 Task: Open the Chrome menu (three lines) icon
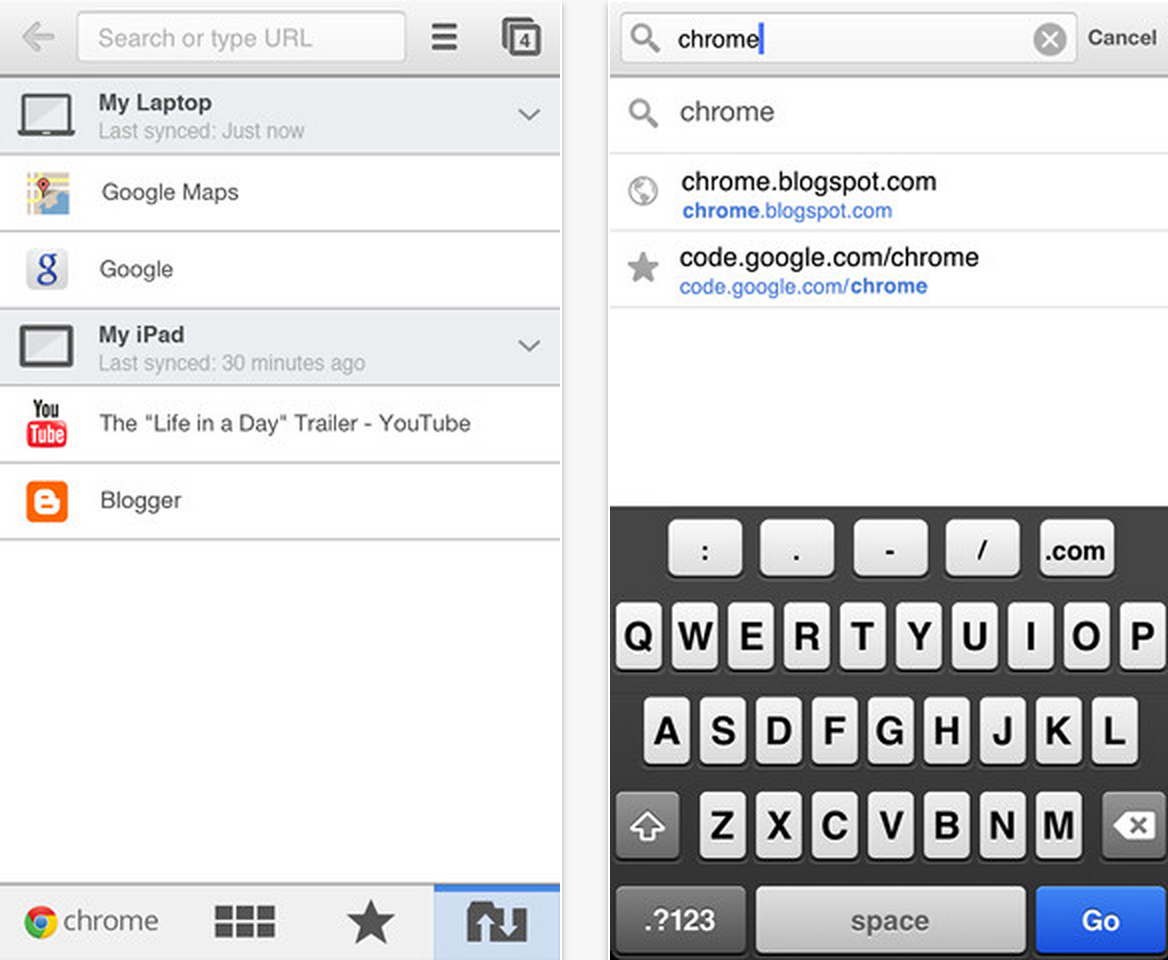point(444,36)
